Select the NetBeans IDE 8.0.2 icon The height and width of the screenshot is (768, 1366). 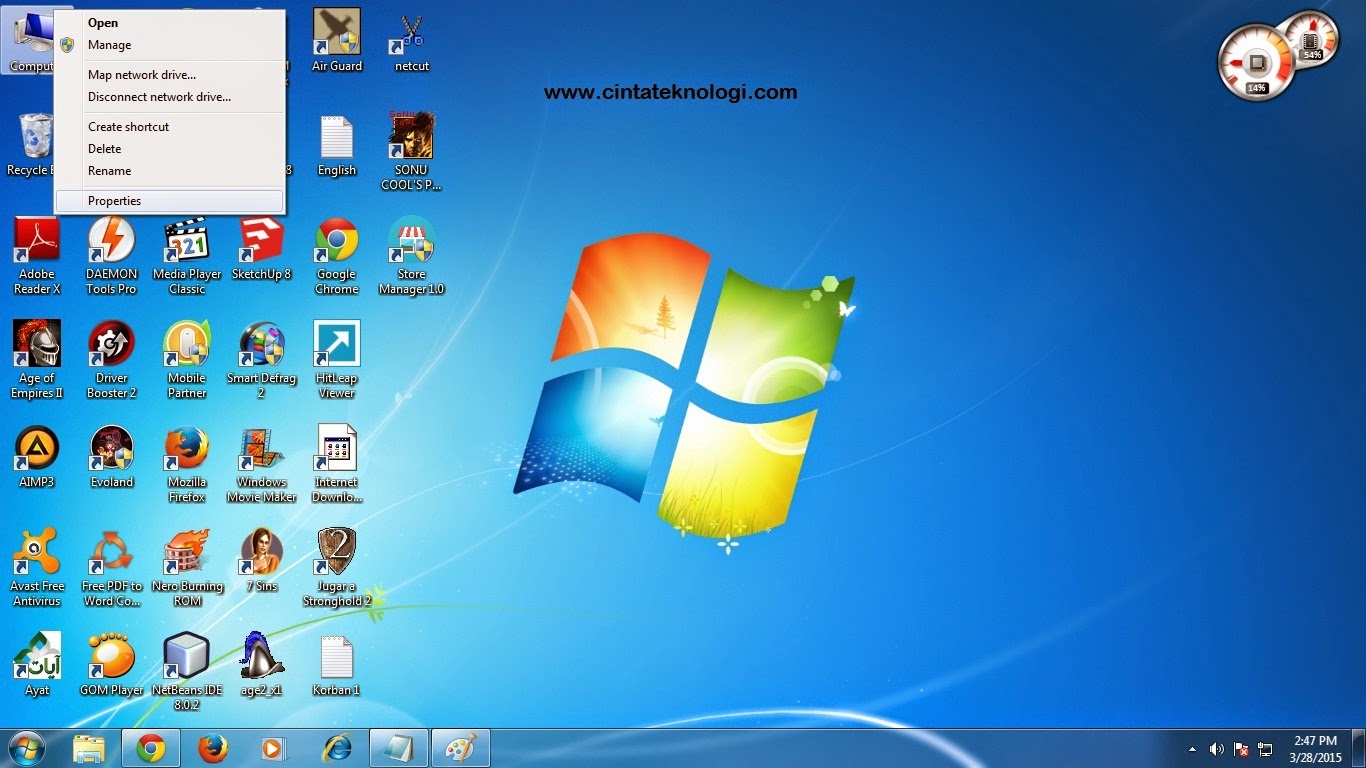click(x=187, y=671)
